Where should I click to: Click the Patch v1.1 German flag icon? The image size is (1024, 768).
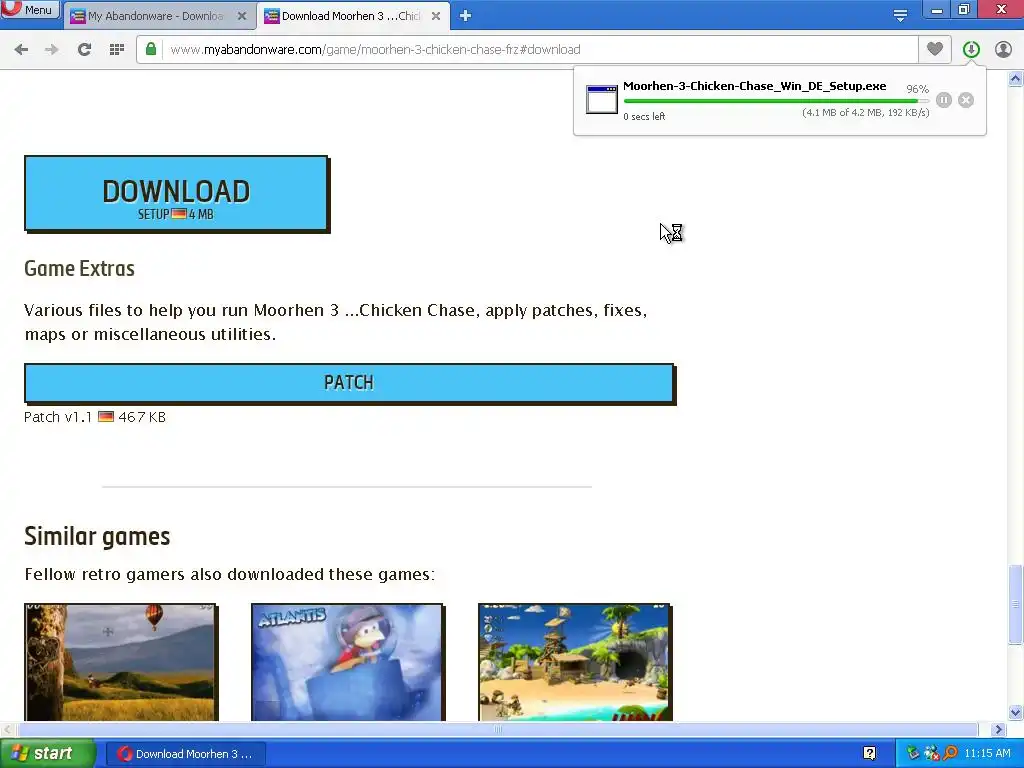106,417
